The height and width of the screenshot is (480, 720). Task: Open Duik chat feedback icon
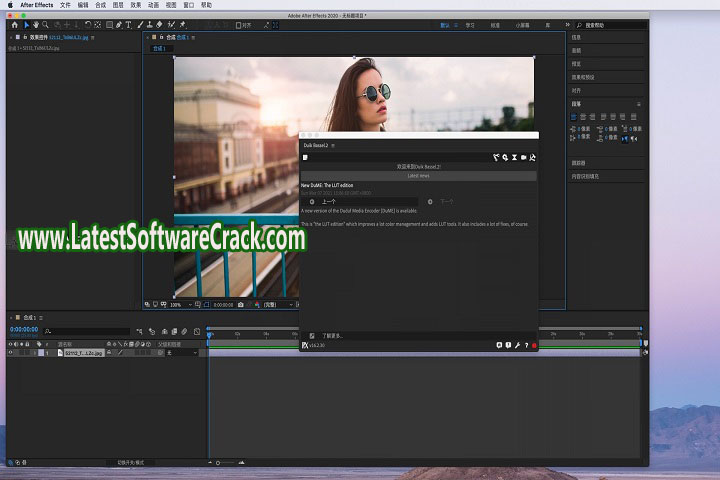click(499, 345)
